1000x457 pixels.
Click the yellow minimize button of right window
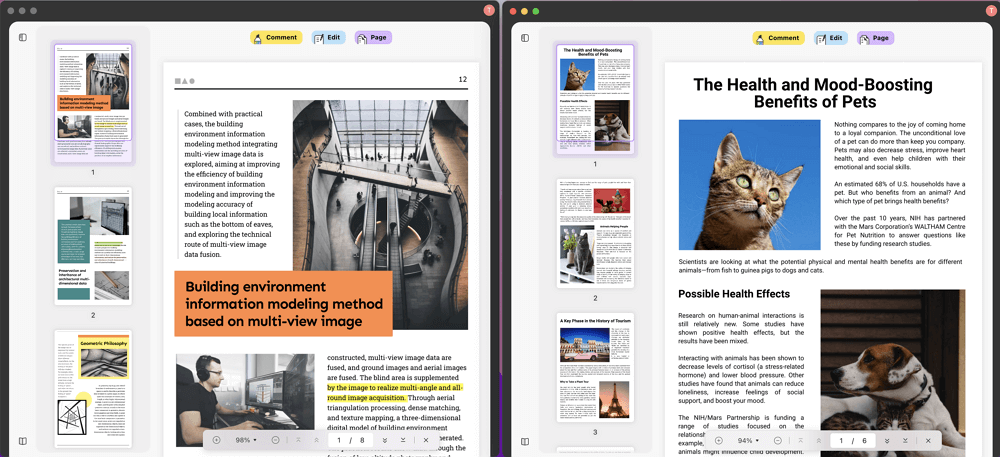524,11
